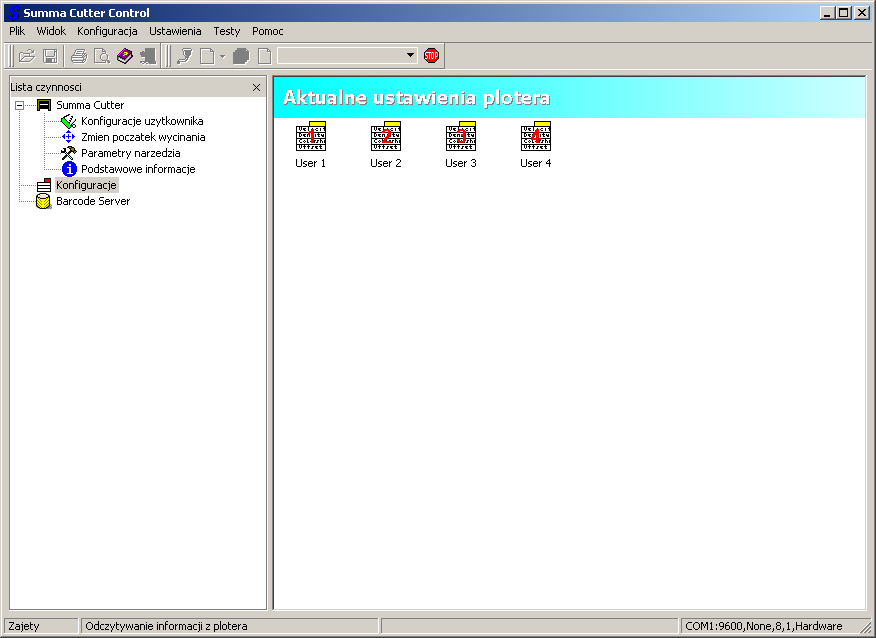Open the Widok menu
The image size is (876, 638).
click(51, 31)
